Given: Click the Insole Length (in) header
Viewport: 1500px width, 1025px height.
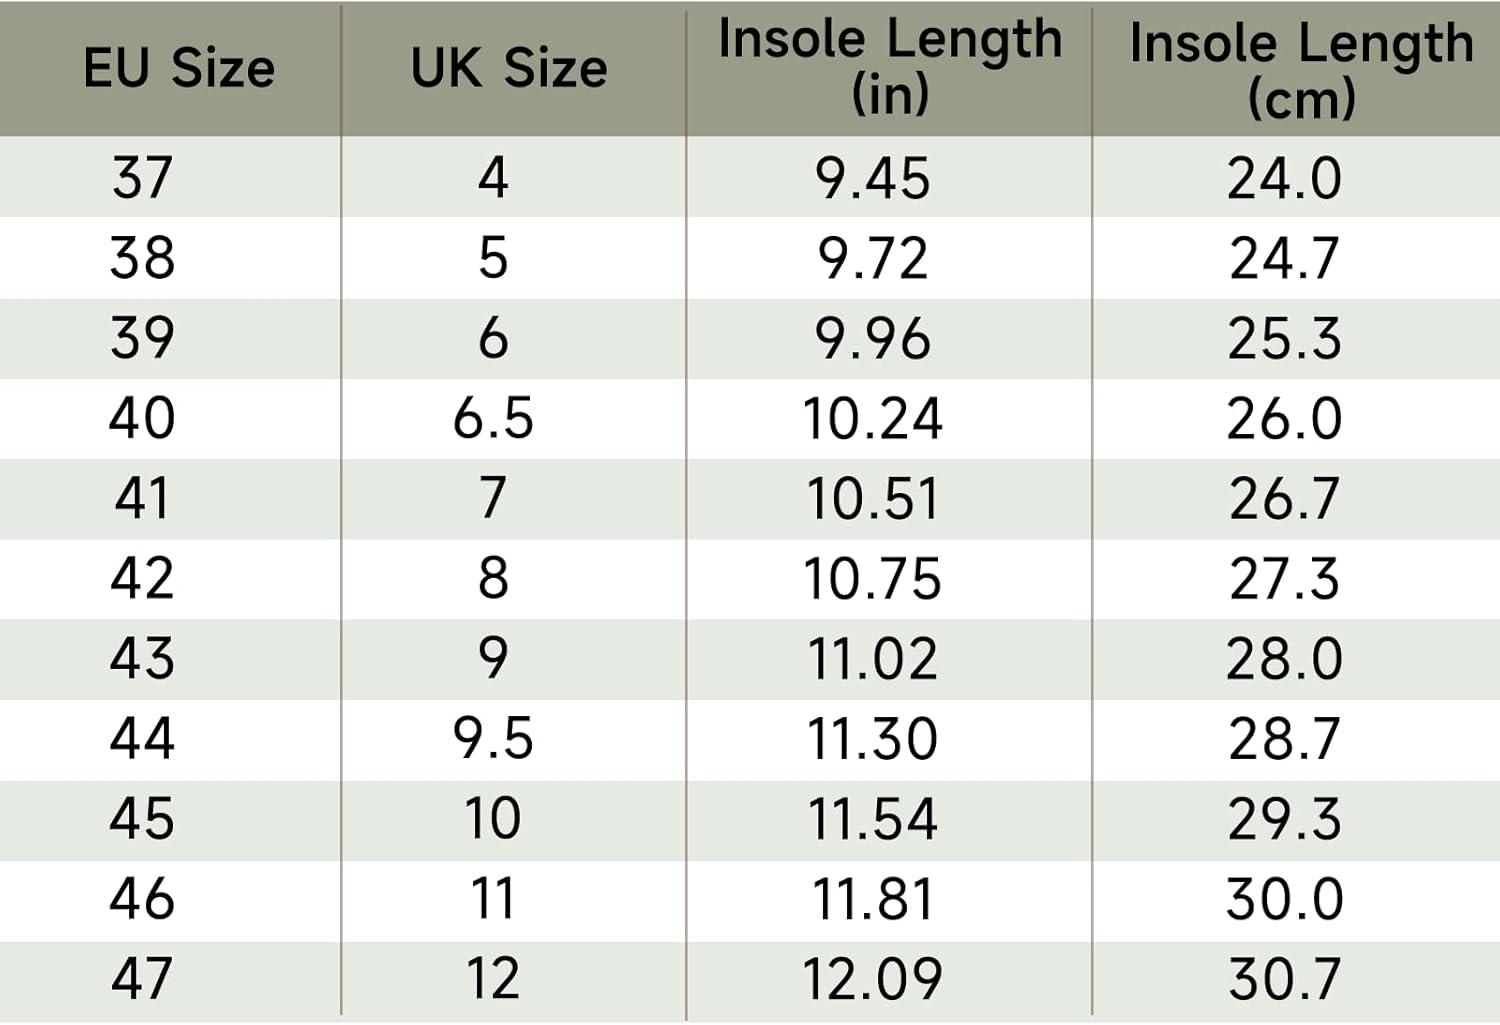Looking at the screenshot, I should click(889, 67).
